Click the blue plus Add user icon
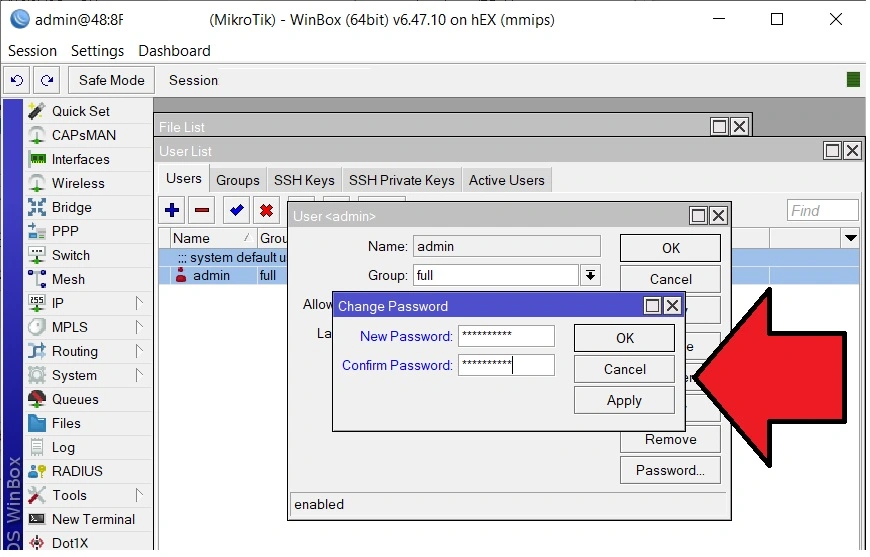Image resolution: width=870 pixels, height=557 pixels. click(x=172, y=210)
